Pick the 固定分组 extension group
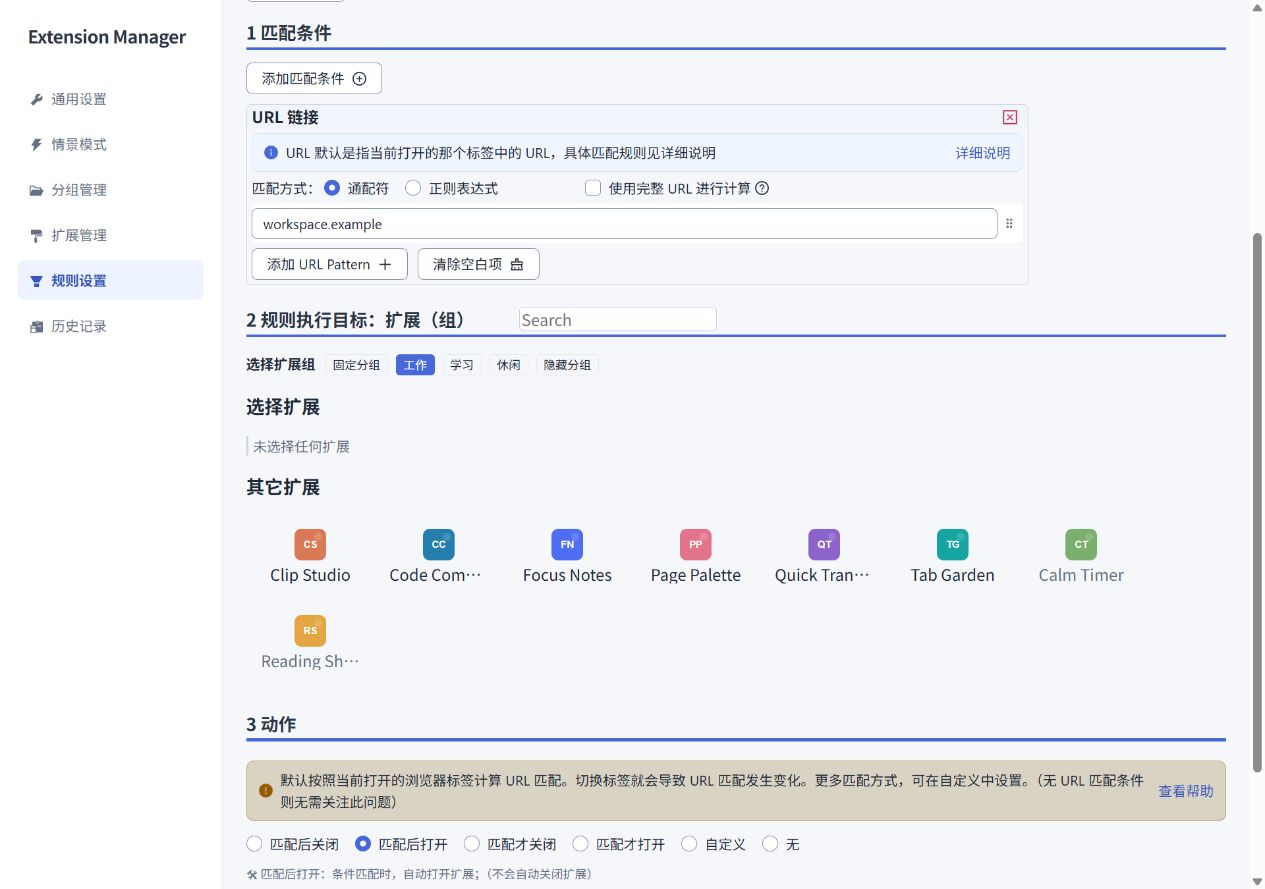 (357, 365)
